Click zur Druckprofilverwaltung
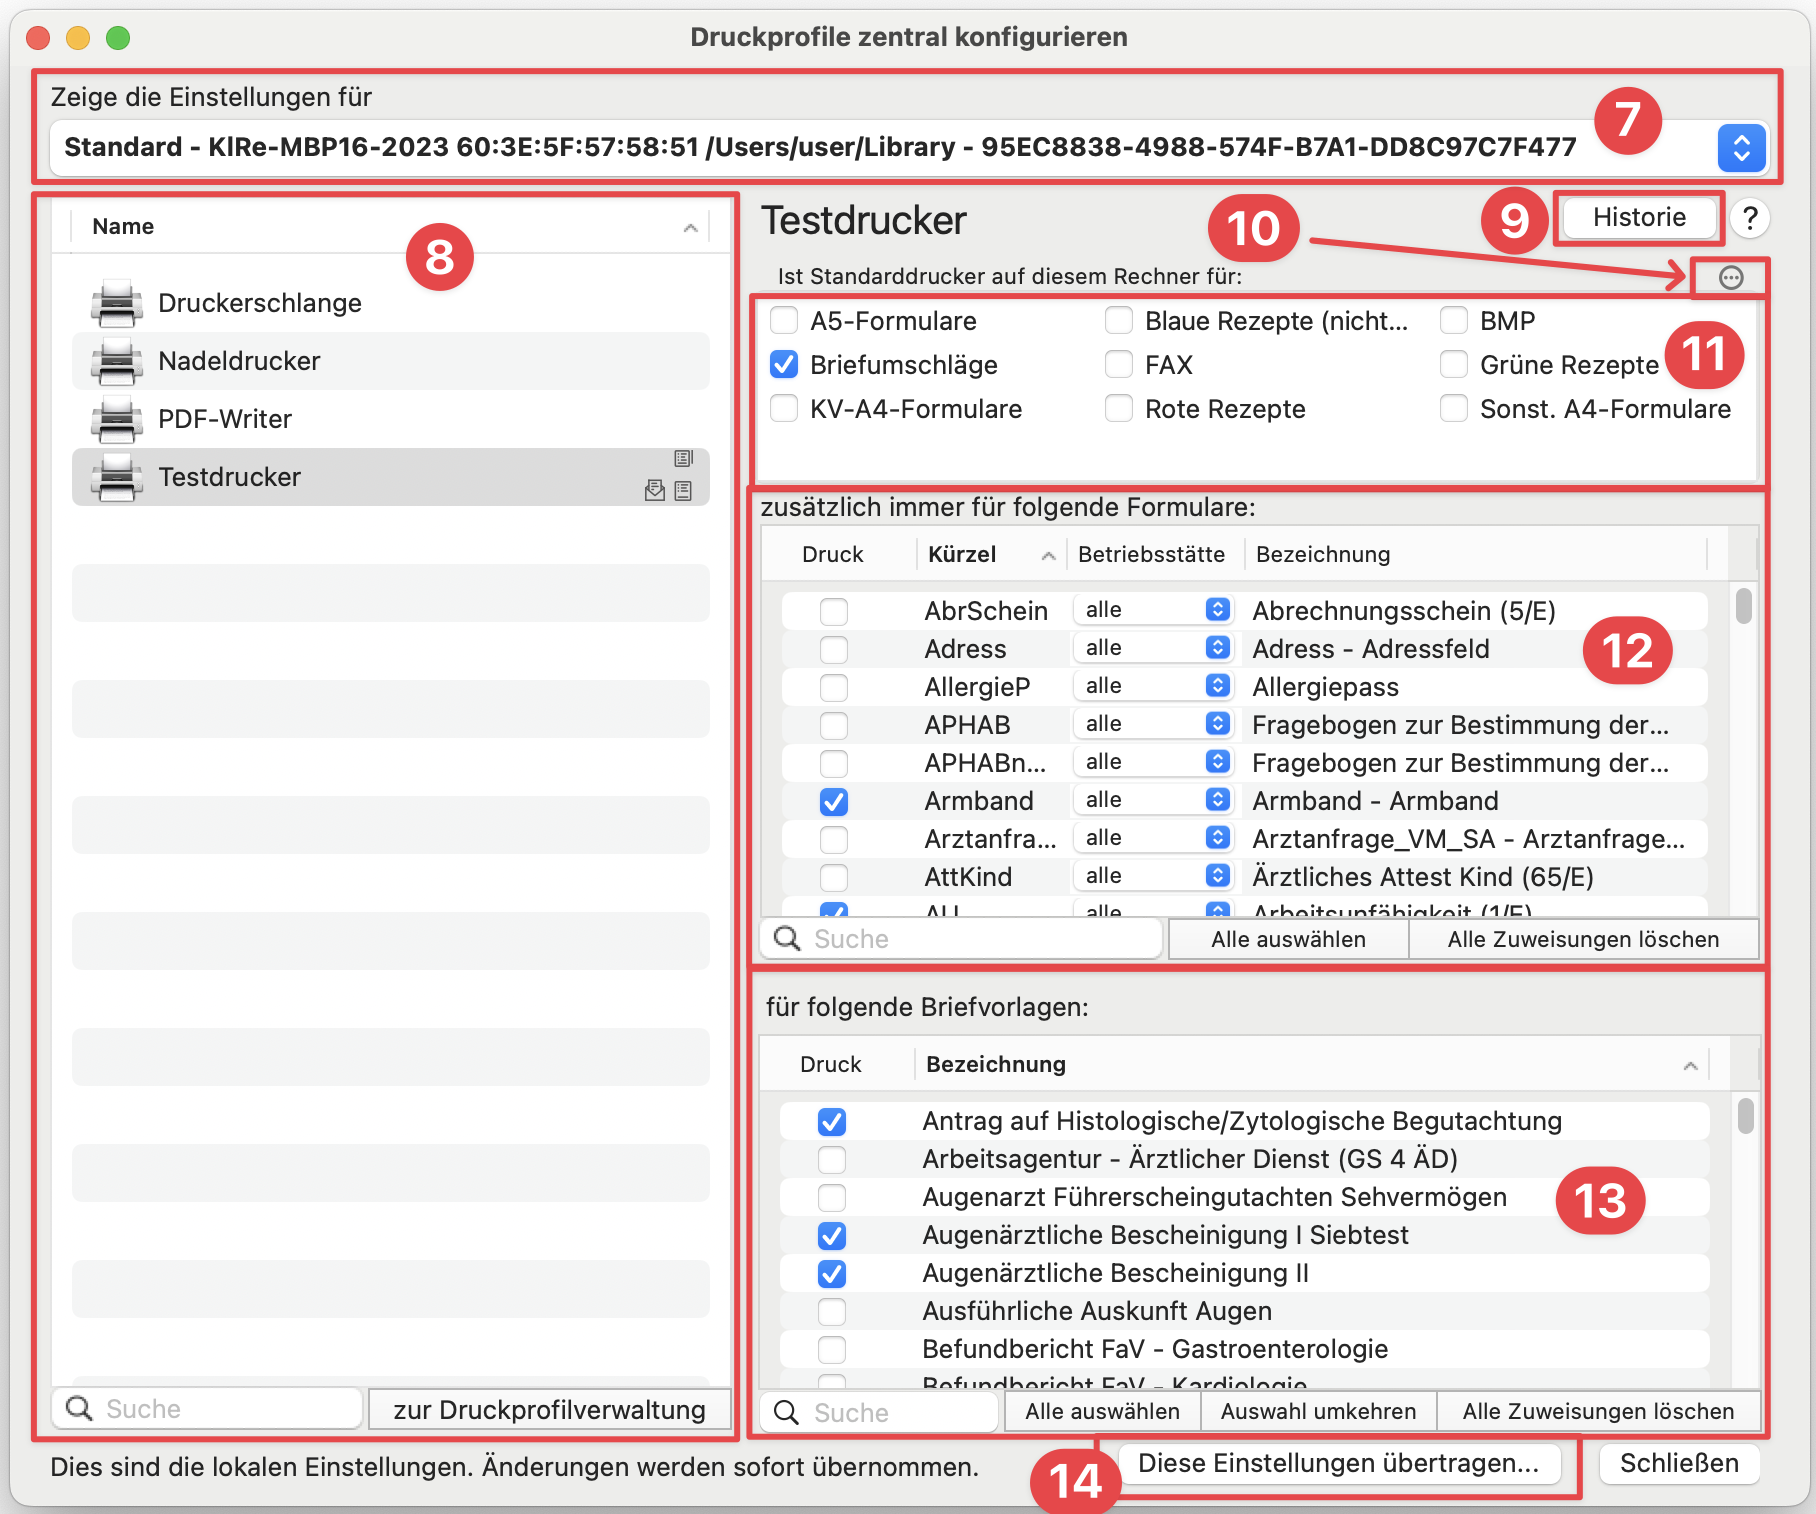The height and width of the screenshot is (1514, 1816). click(x=549, y=1409)
